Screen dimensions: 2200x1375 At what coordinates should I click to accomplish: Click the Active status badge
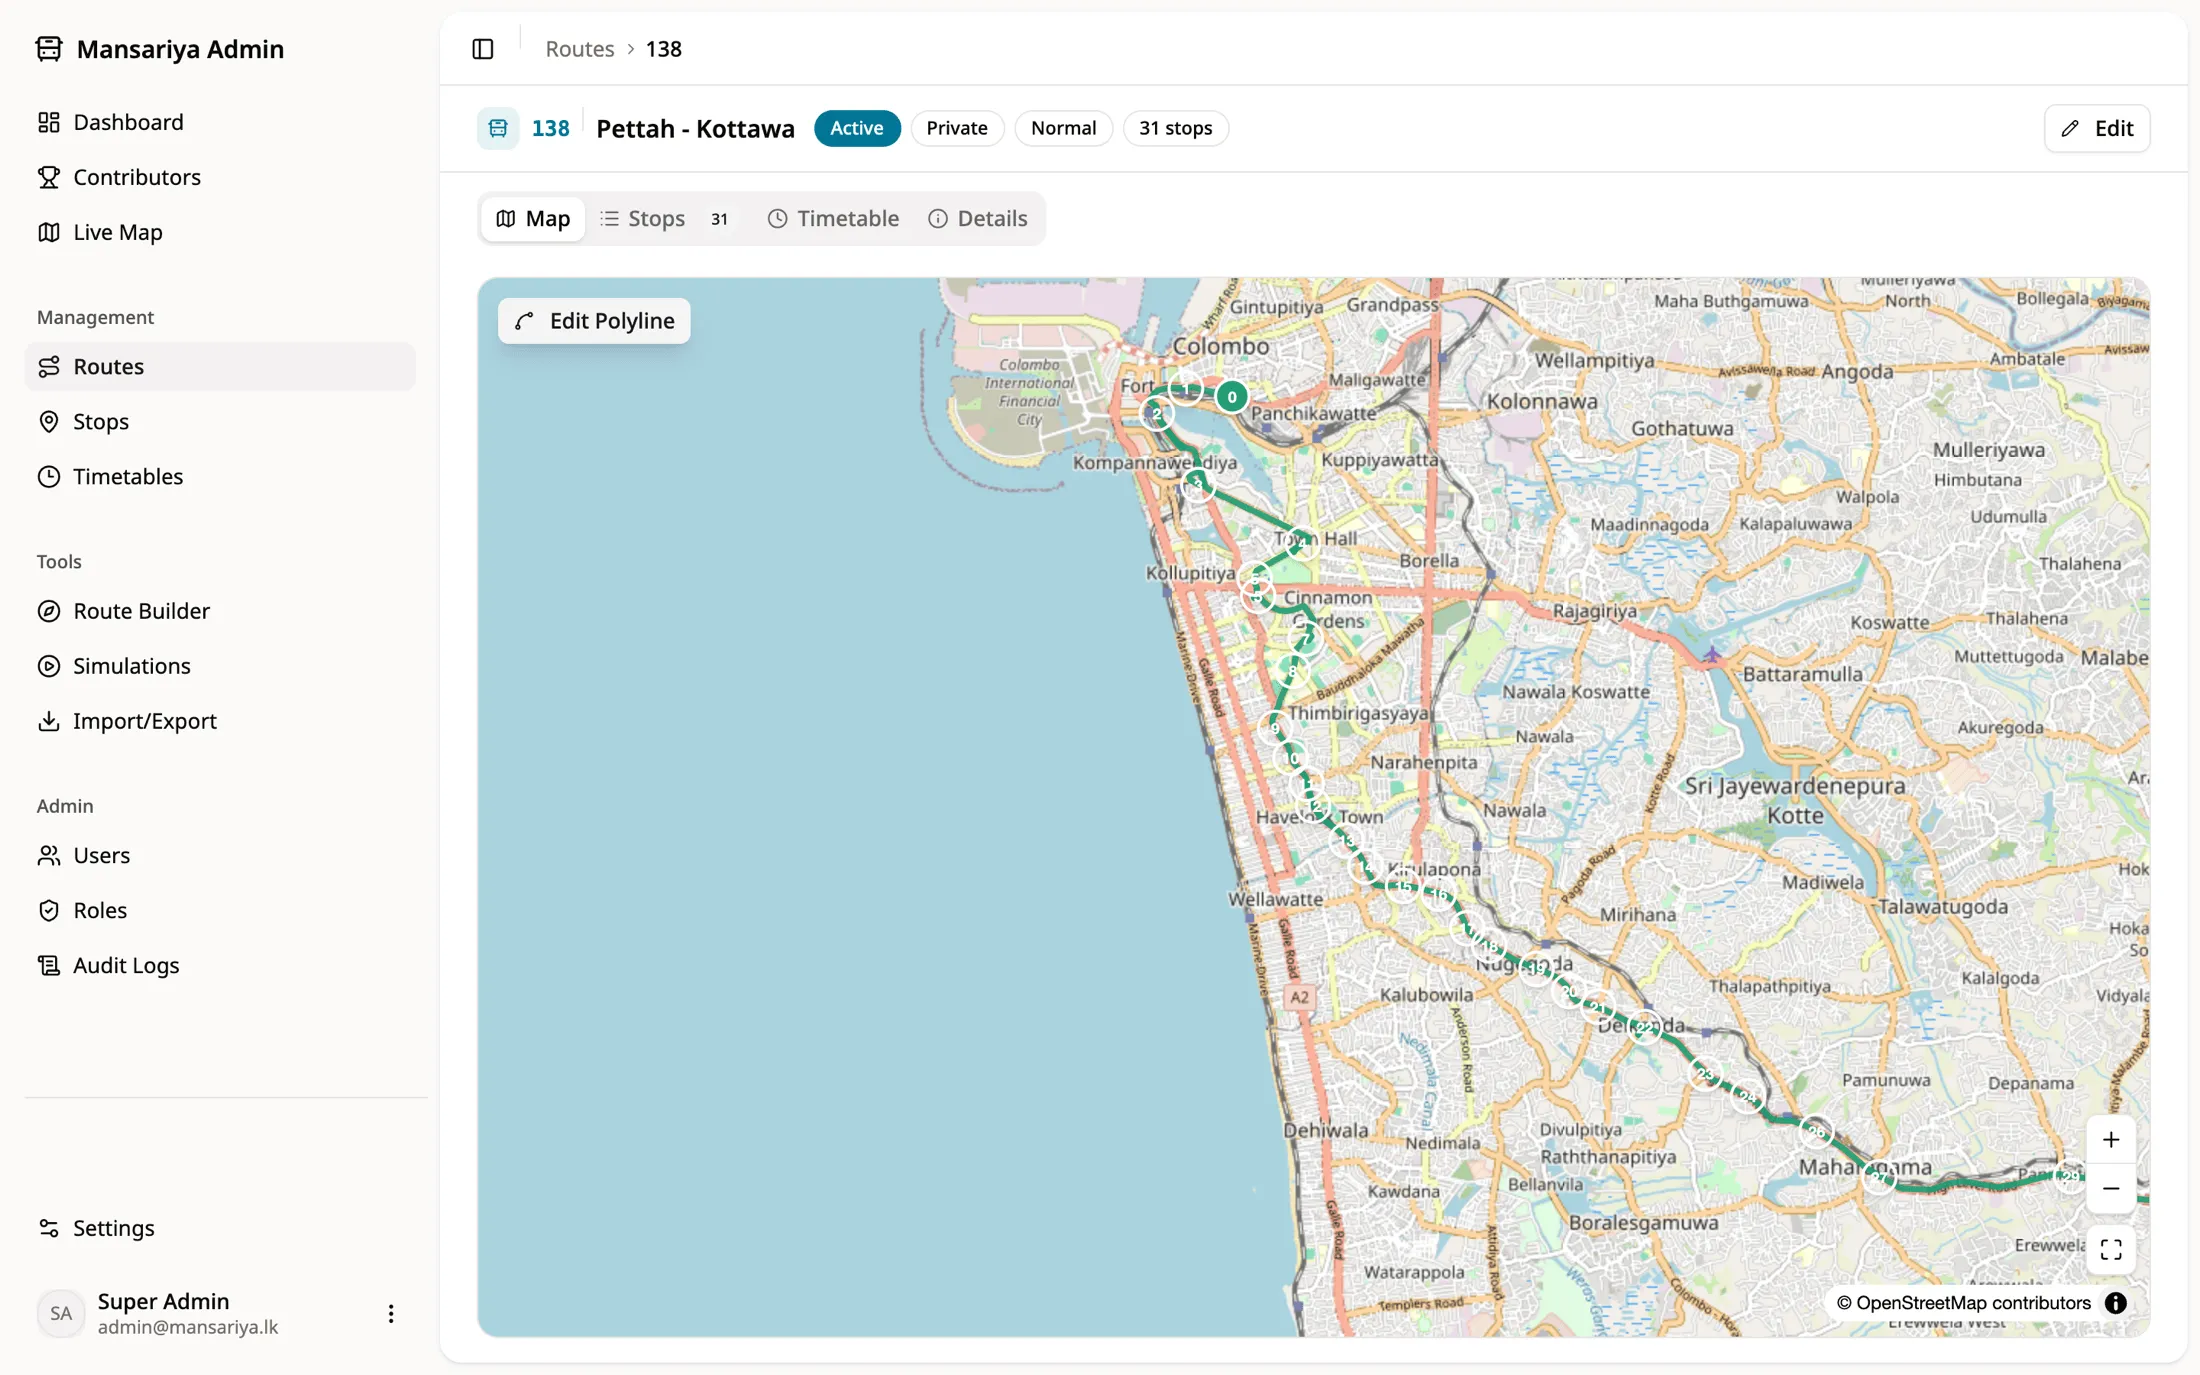pos(857,128)
